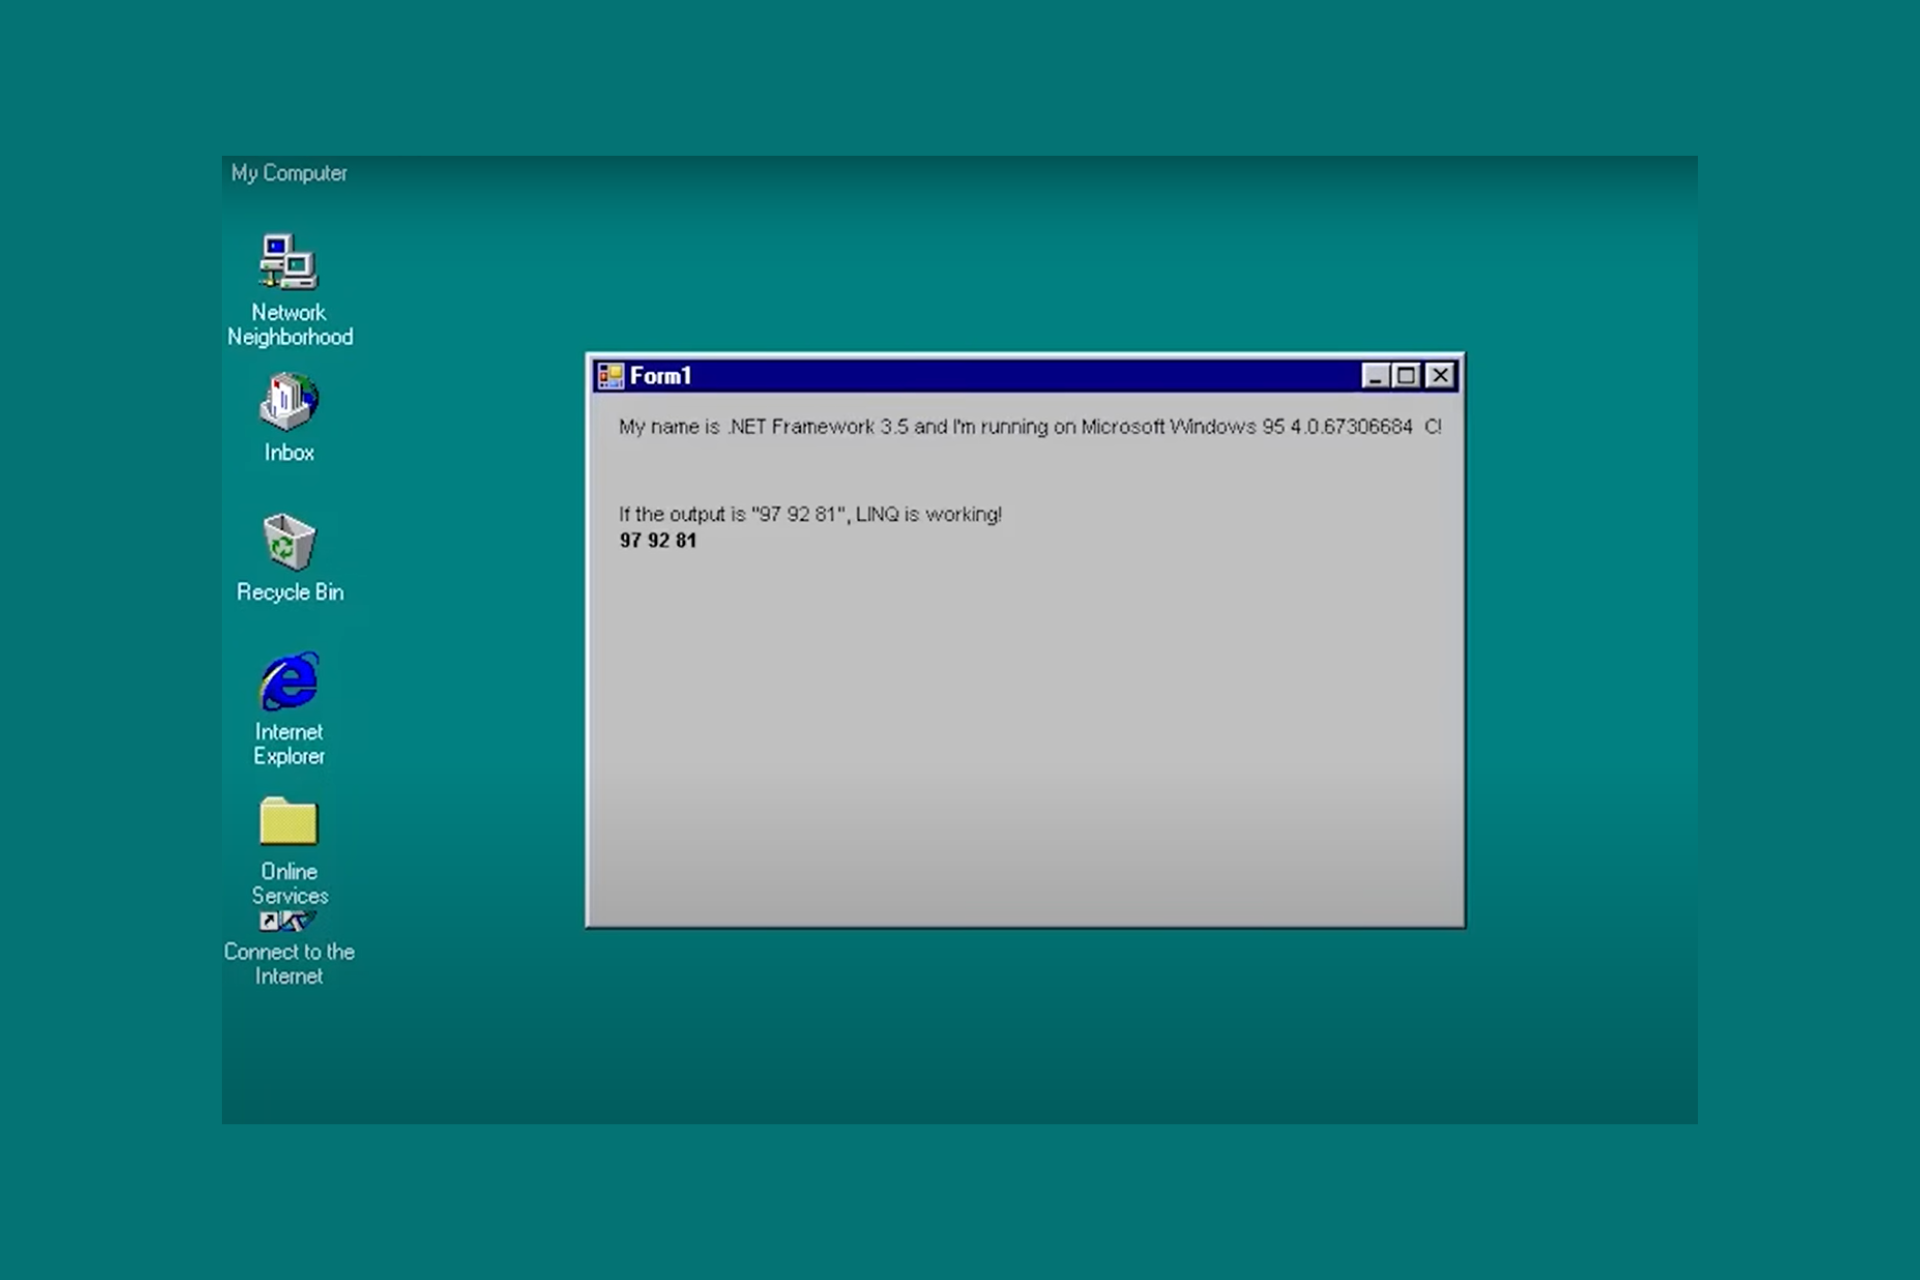Maximize the Form1 window

coord(1407,376)
